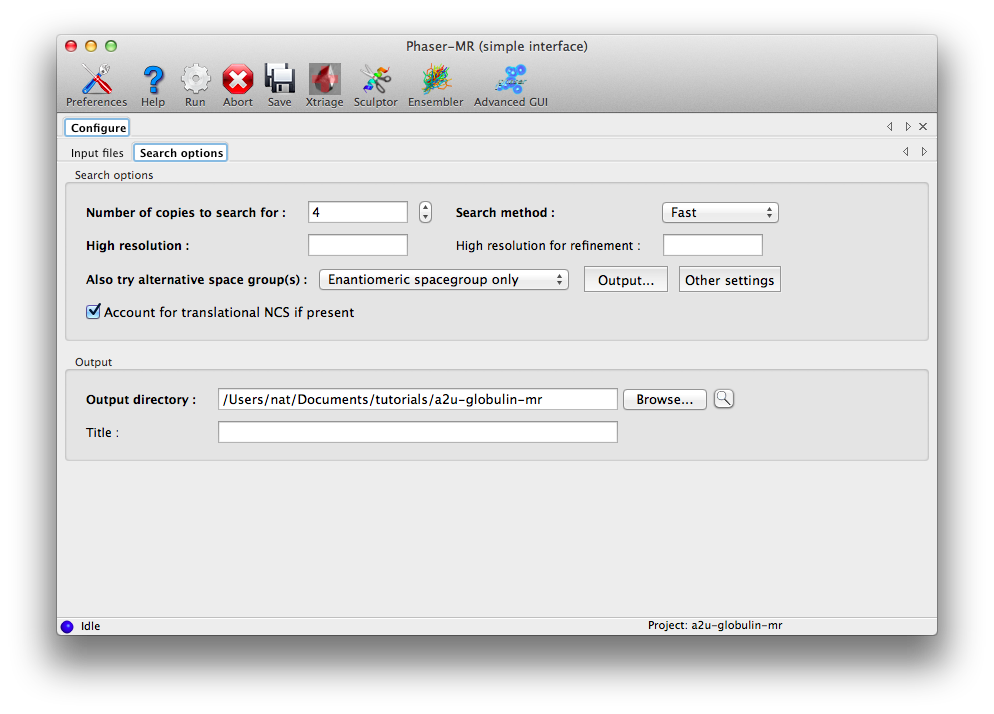
Task: Open Preferences from the toolbar
Action: coord(96,80)
